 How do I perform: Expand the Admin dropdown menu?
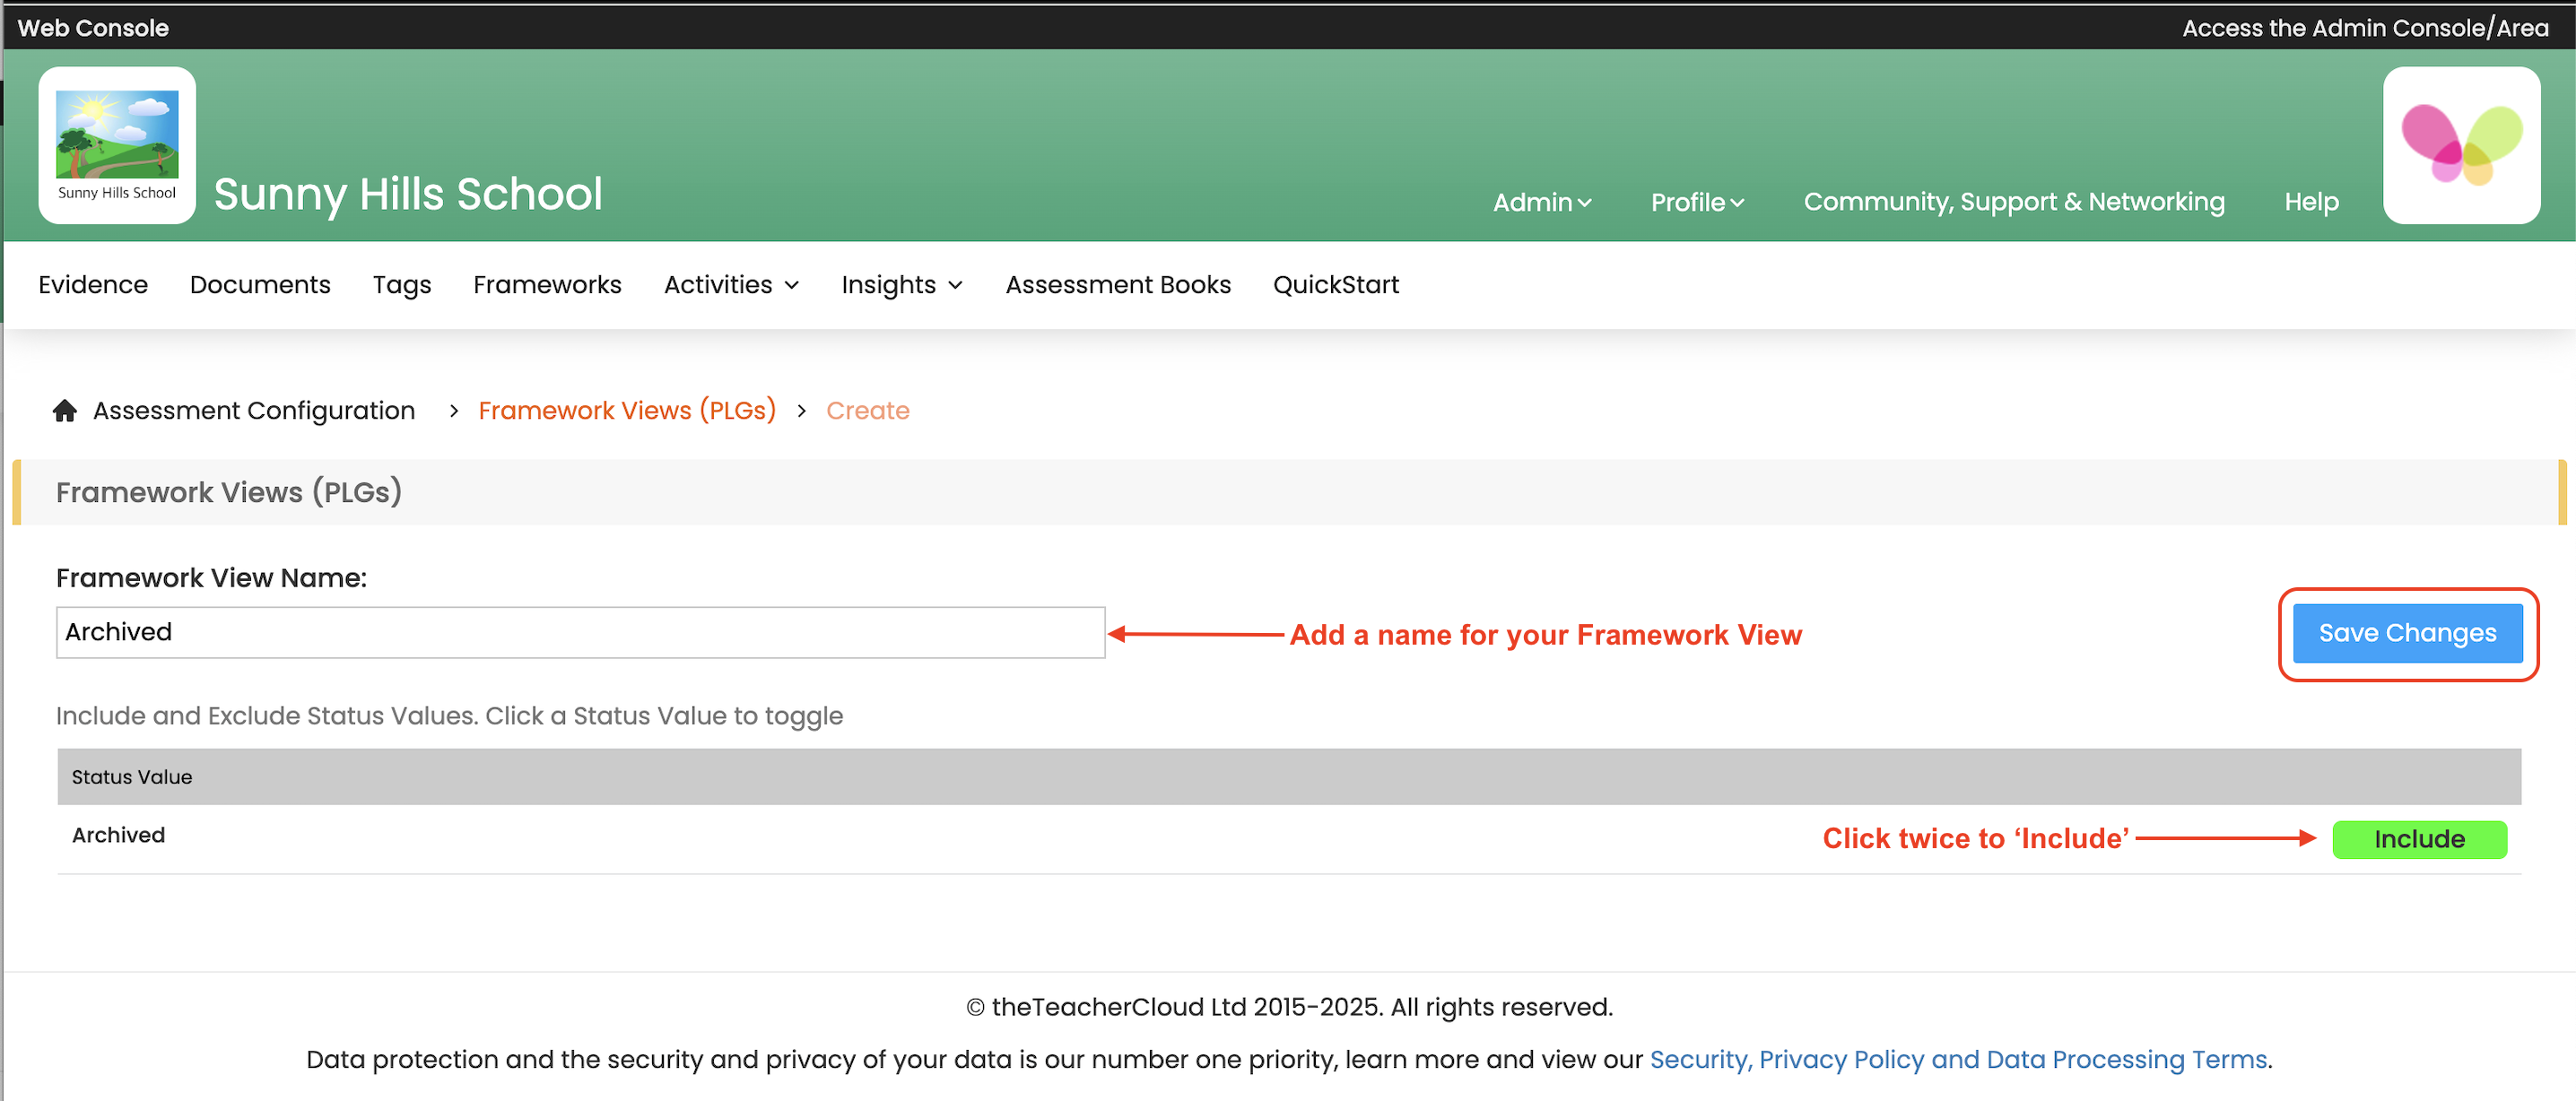tap(1541, 202)
